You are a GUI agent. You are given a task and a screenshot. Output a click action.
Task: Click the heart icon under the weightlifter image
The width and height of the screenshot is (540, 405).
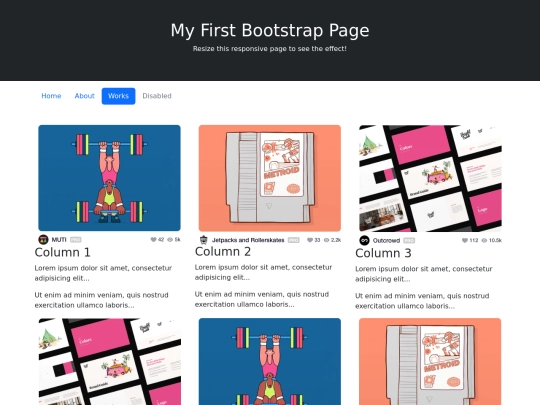(153, 239)
